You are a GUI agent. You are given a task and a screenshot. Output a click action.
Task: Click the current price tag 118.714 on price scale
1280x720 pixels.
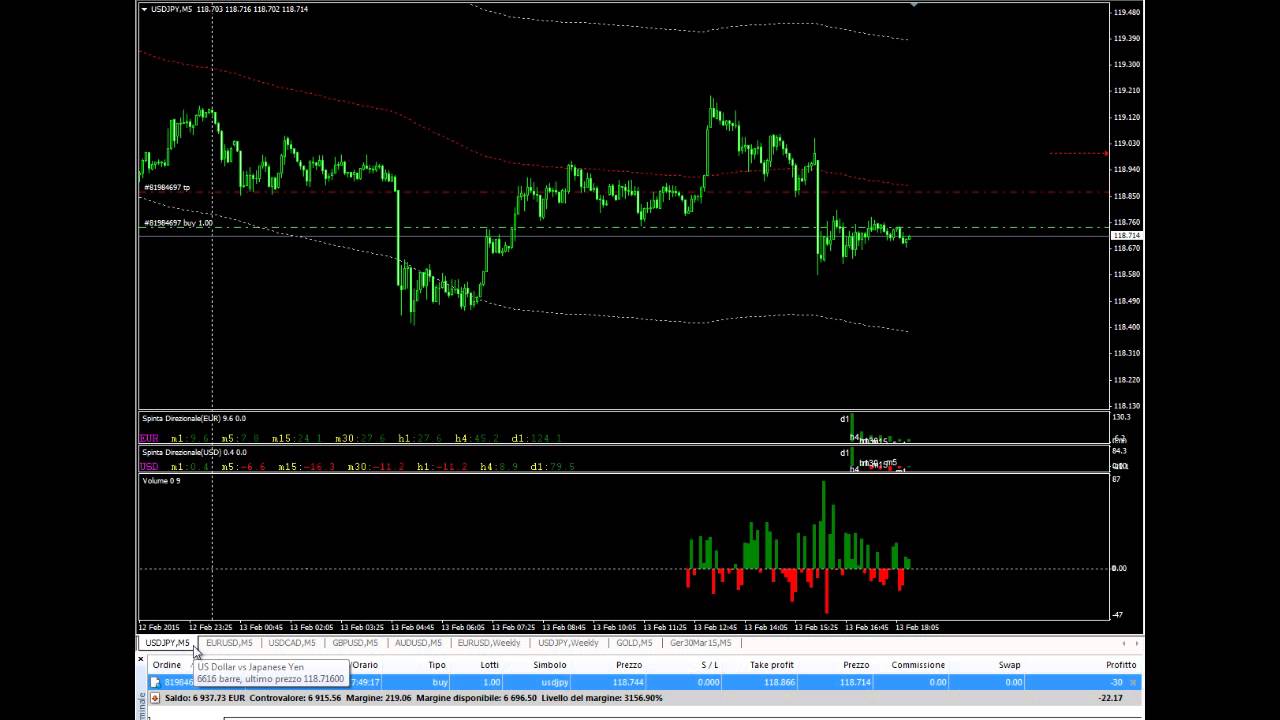click(1126, 235)
